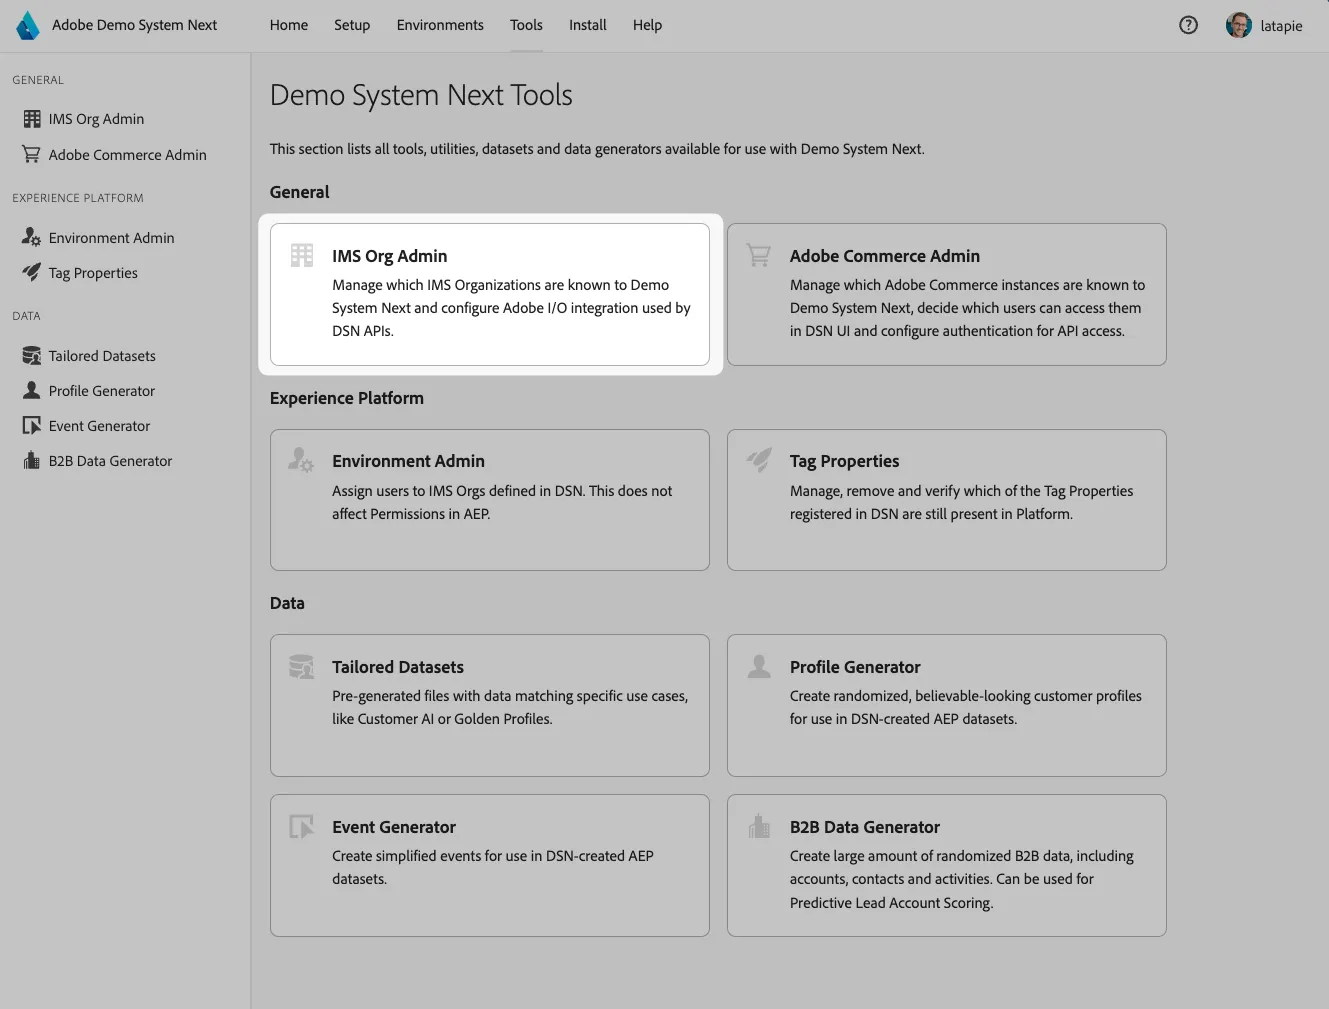This screenshot has width=1329, height=1009.
Task: Click the Tag Properties card title
Action: point(845,461)
